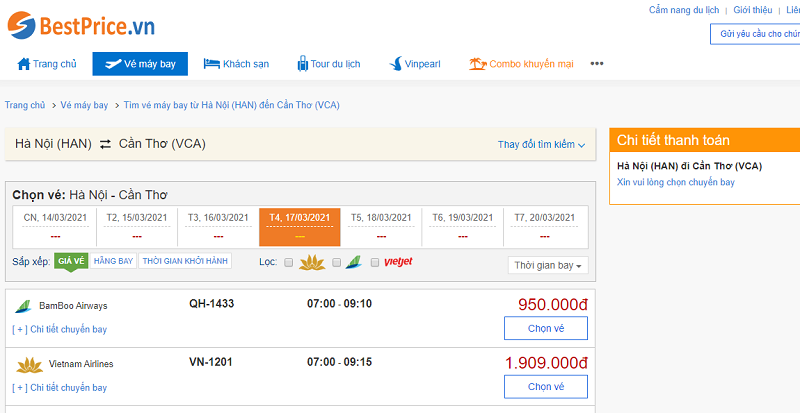
Task: Expand Chi tiết chuyến bay for BamBoo Airways
Action: 60,329
